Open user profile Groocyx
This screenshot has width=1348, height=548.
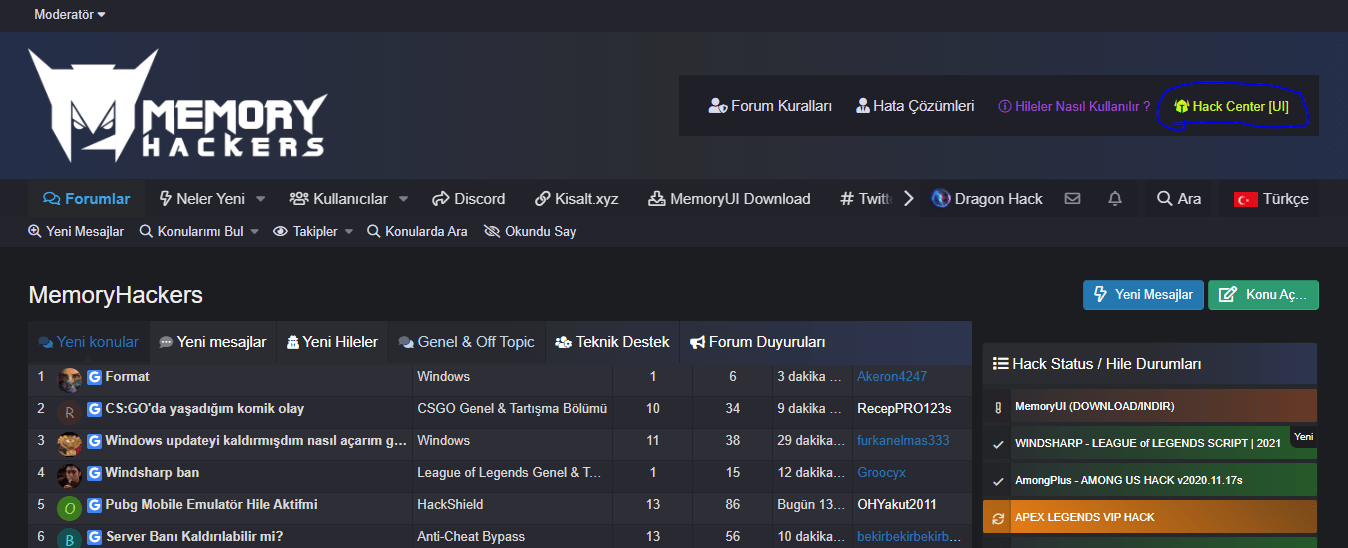(x=882, y=473)
